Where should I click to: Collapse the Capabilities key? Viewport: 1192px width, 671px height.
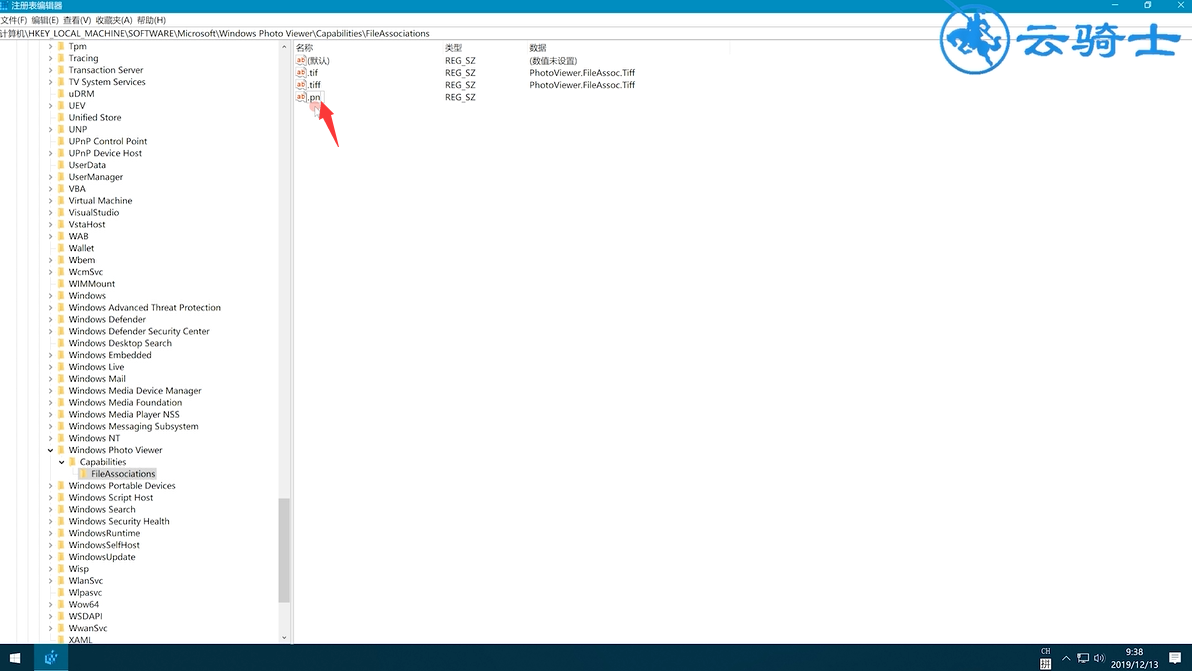[x=62, y=462]
